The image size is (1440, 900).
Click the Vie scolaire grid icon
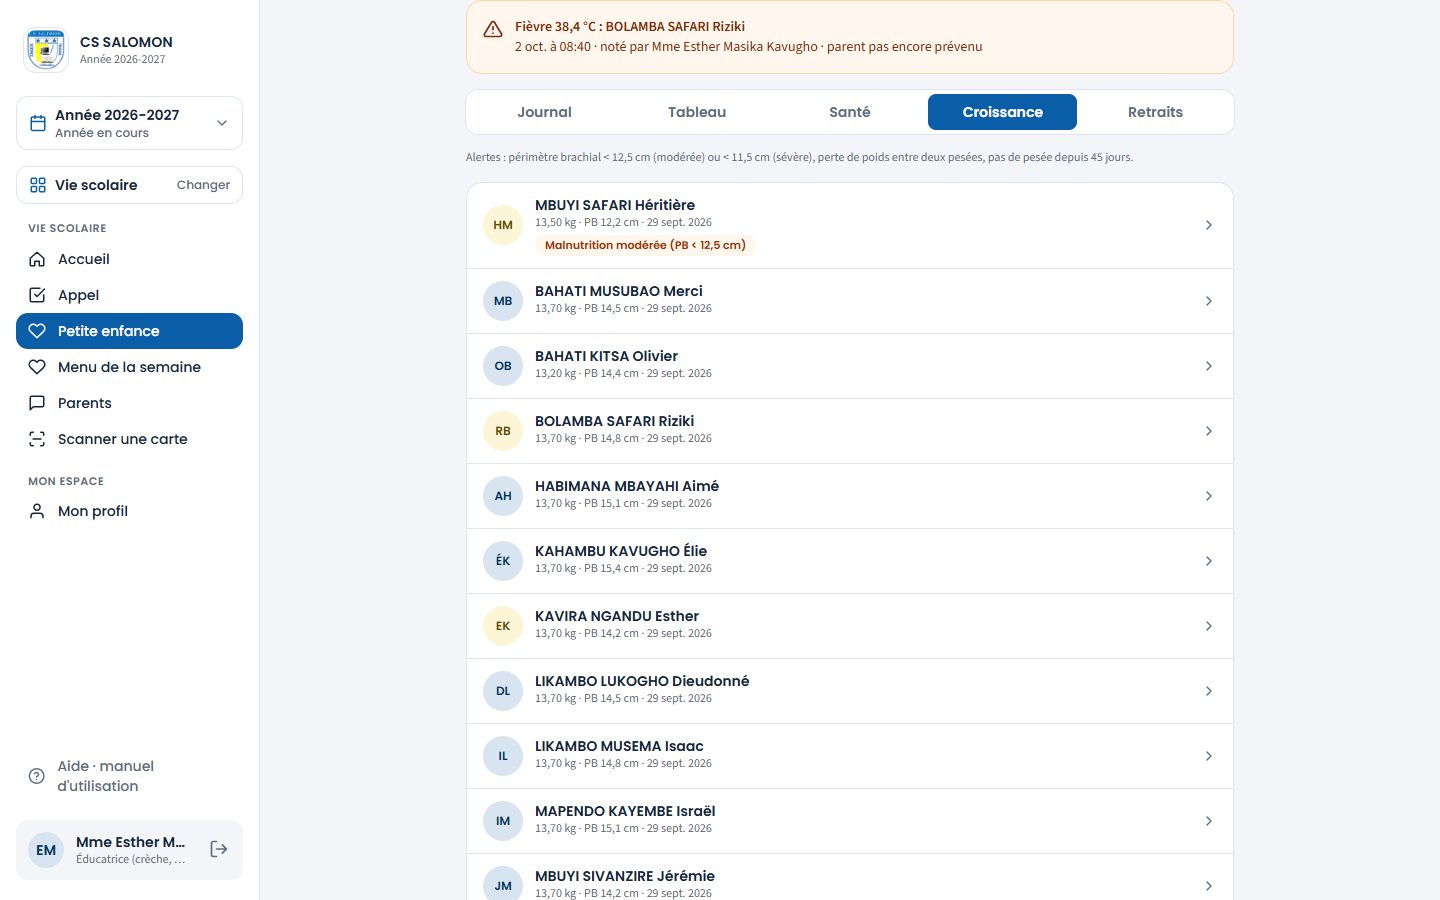coord(38,185)
